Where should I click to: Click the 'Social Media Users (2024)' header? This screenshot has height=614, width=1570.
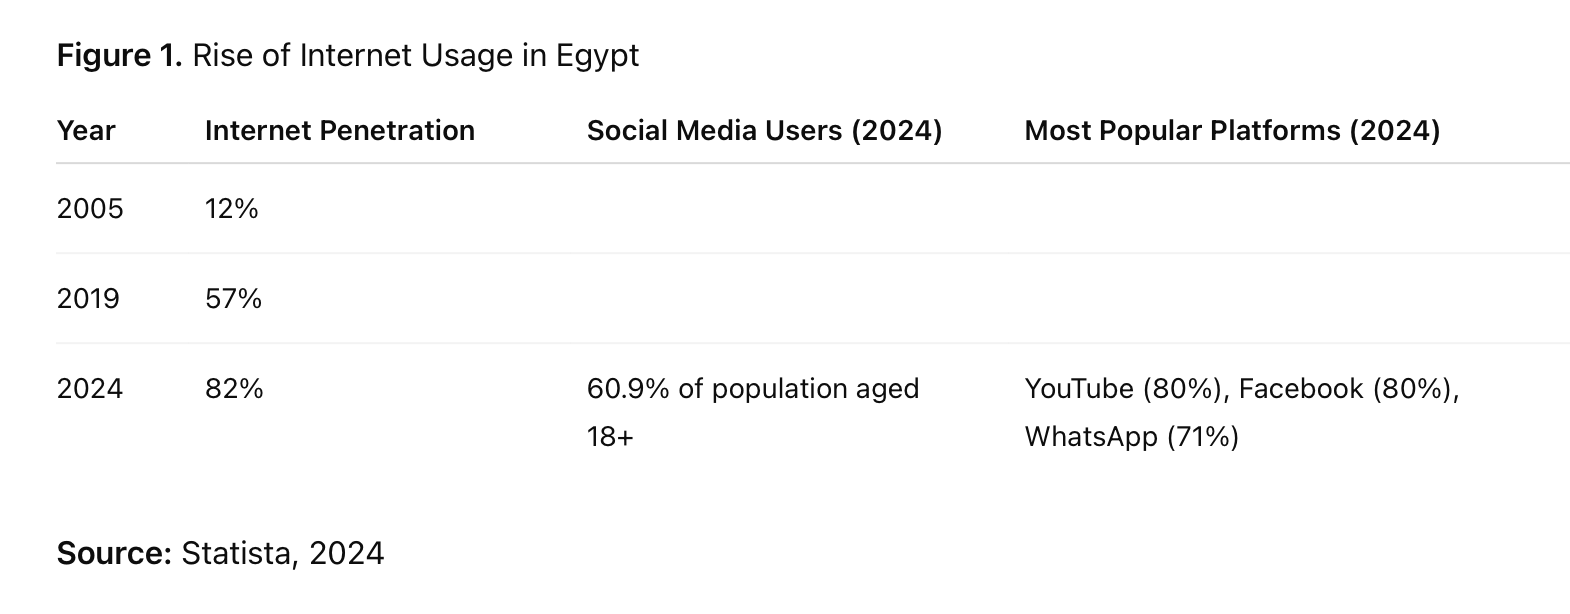coord(764,131)
